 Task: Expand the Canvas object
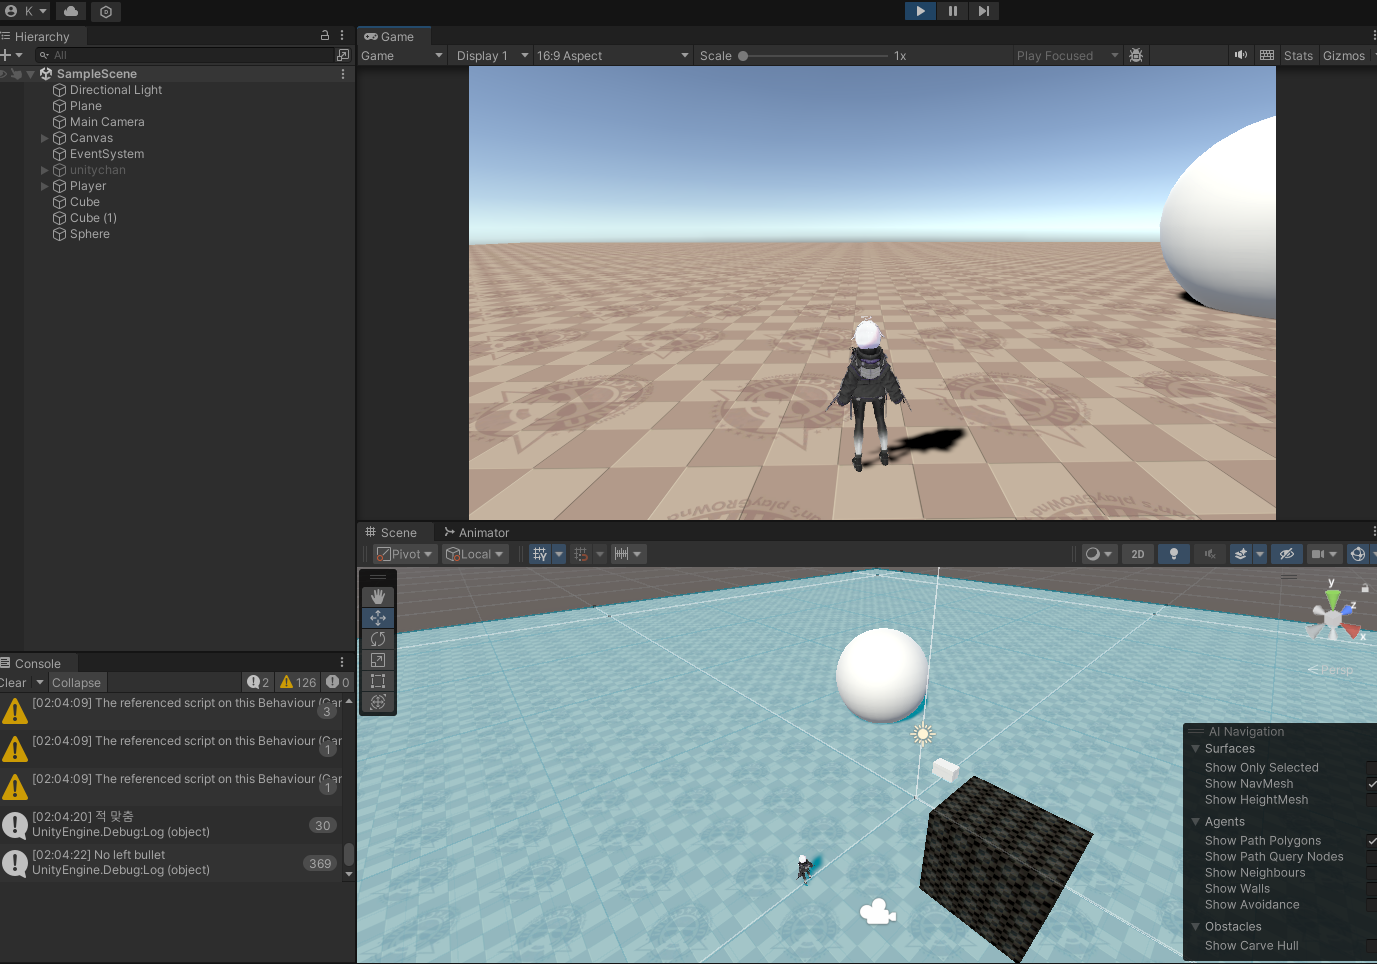[x=44, y=138]
